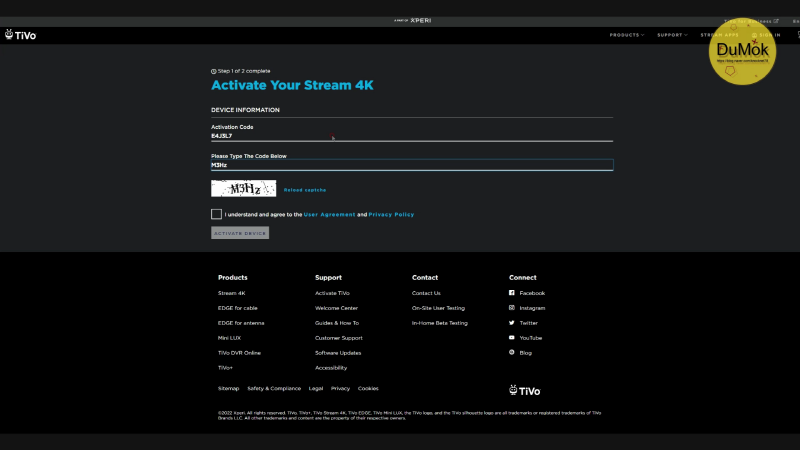Open the Guides & How To link
Viewport: 800px width, 450px height.
(x=337, y=323)
